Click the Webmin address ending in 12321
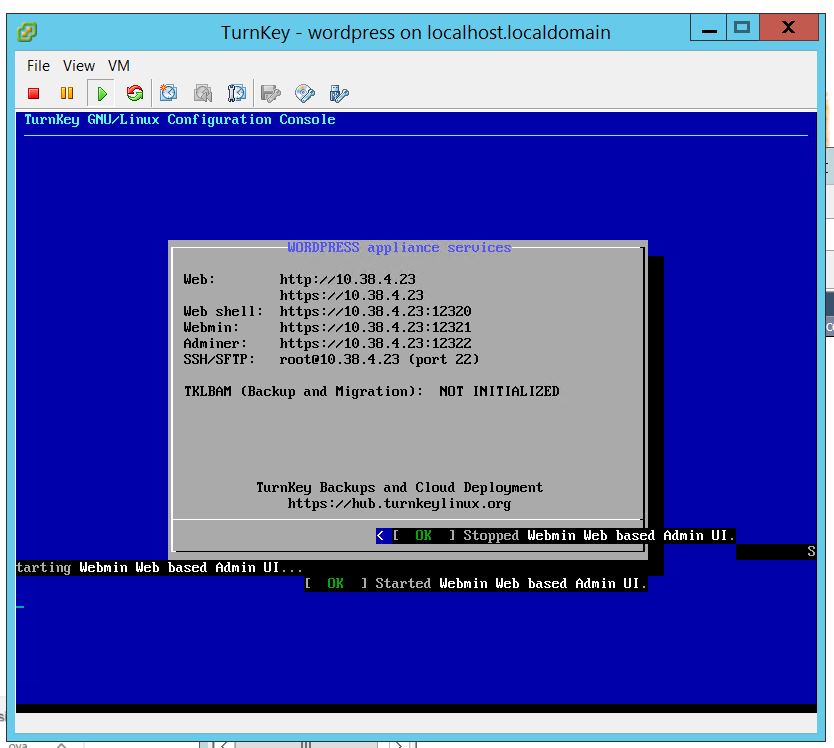This screenshot has width=834, height=748. click(375, 327)
